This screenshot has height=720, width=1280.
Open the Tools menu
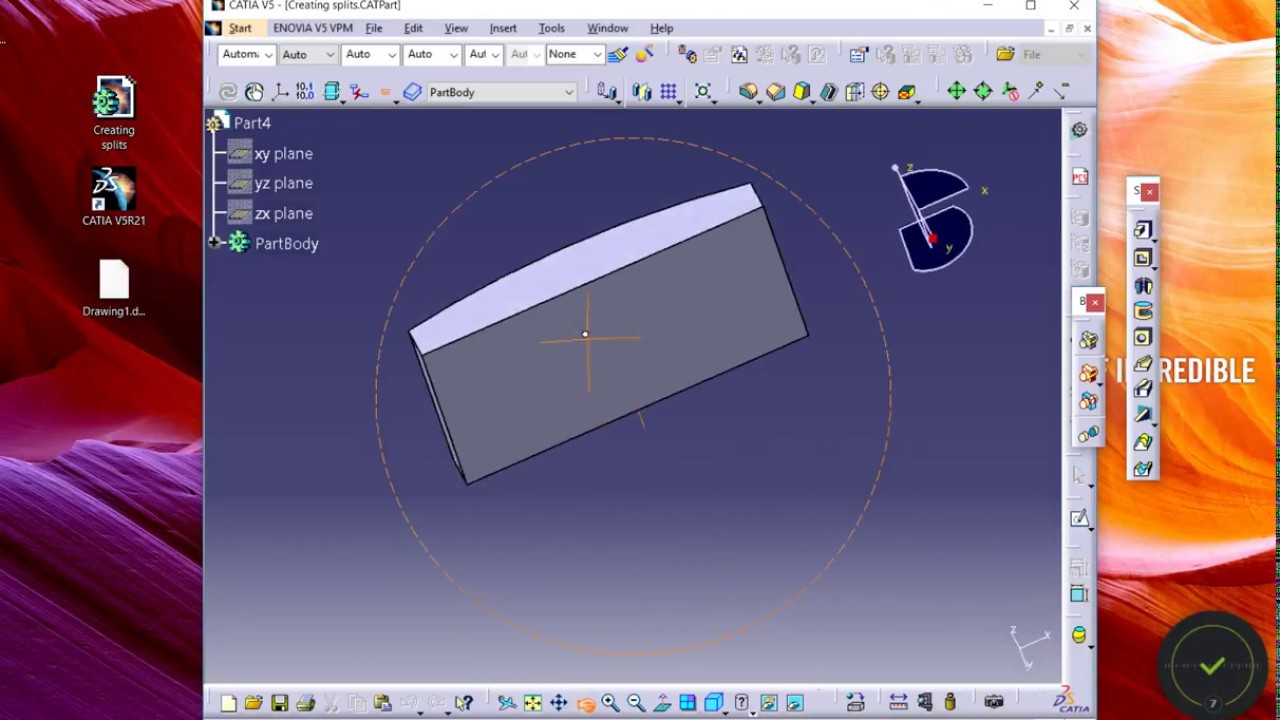[552, 28]
